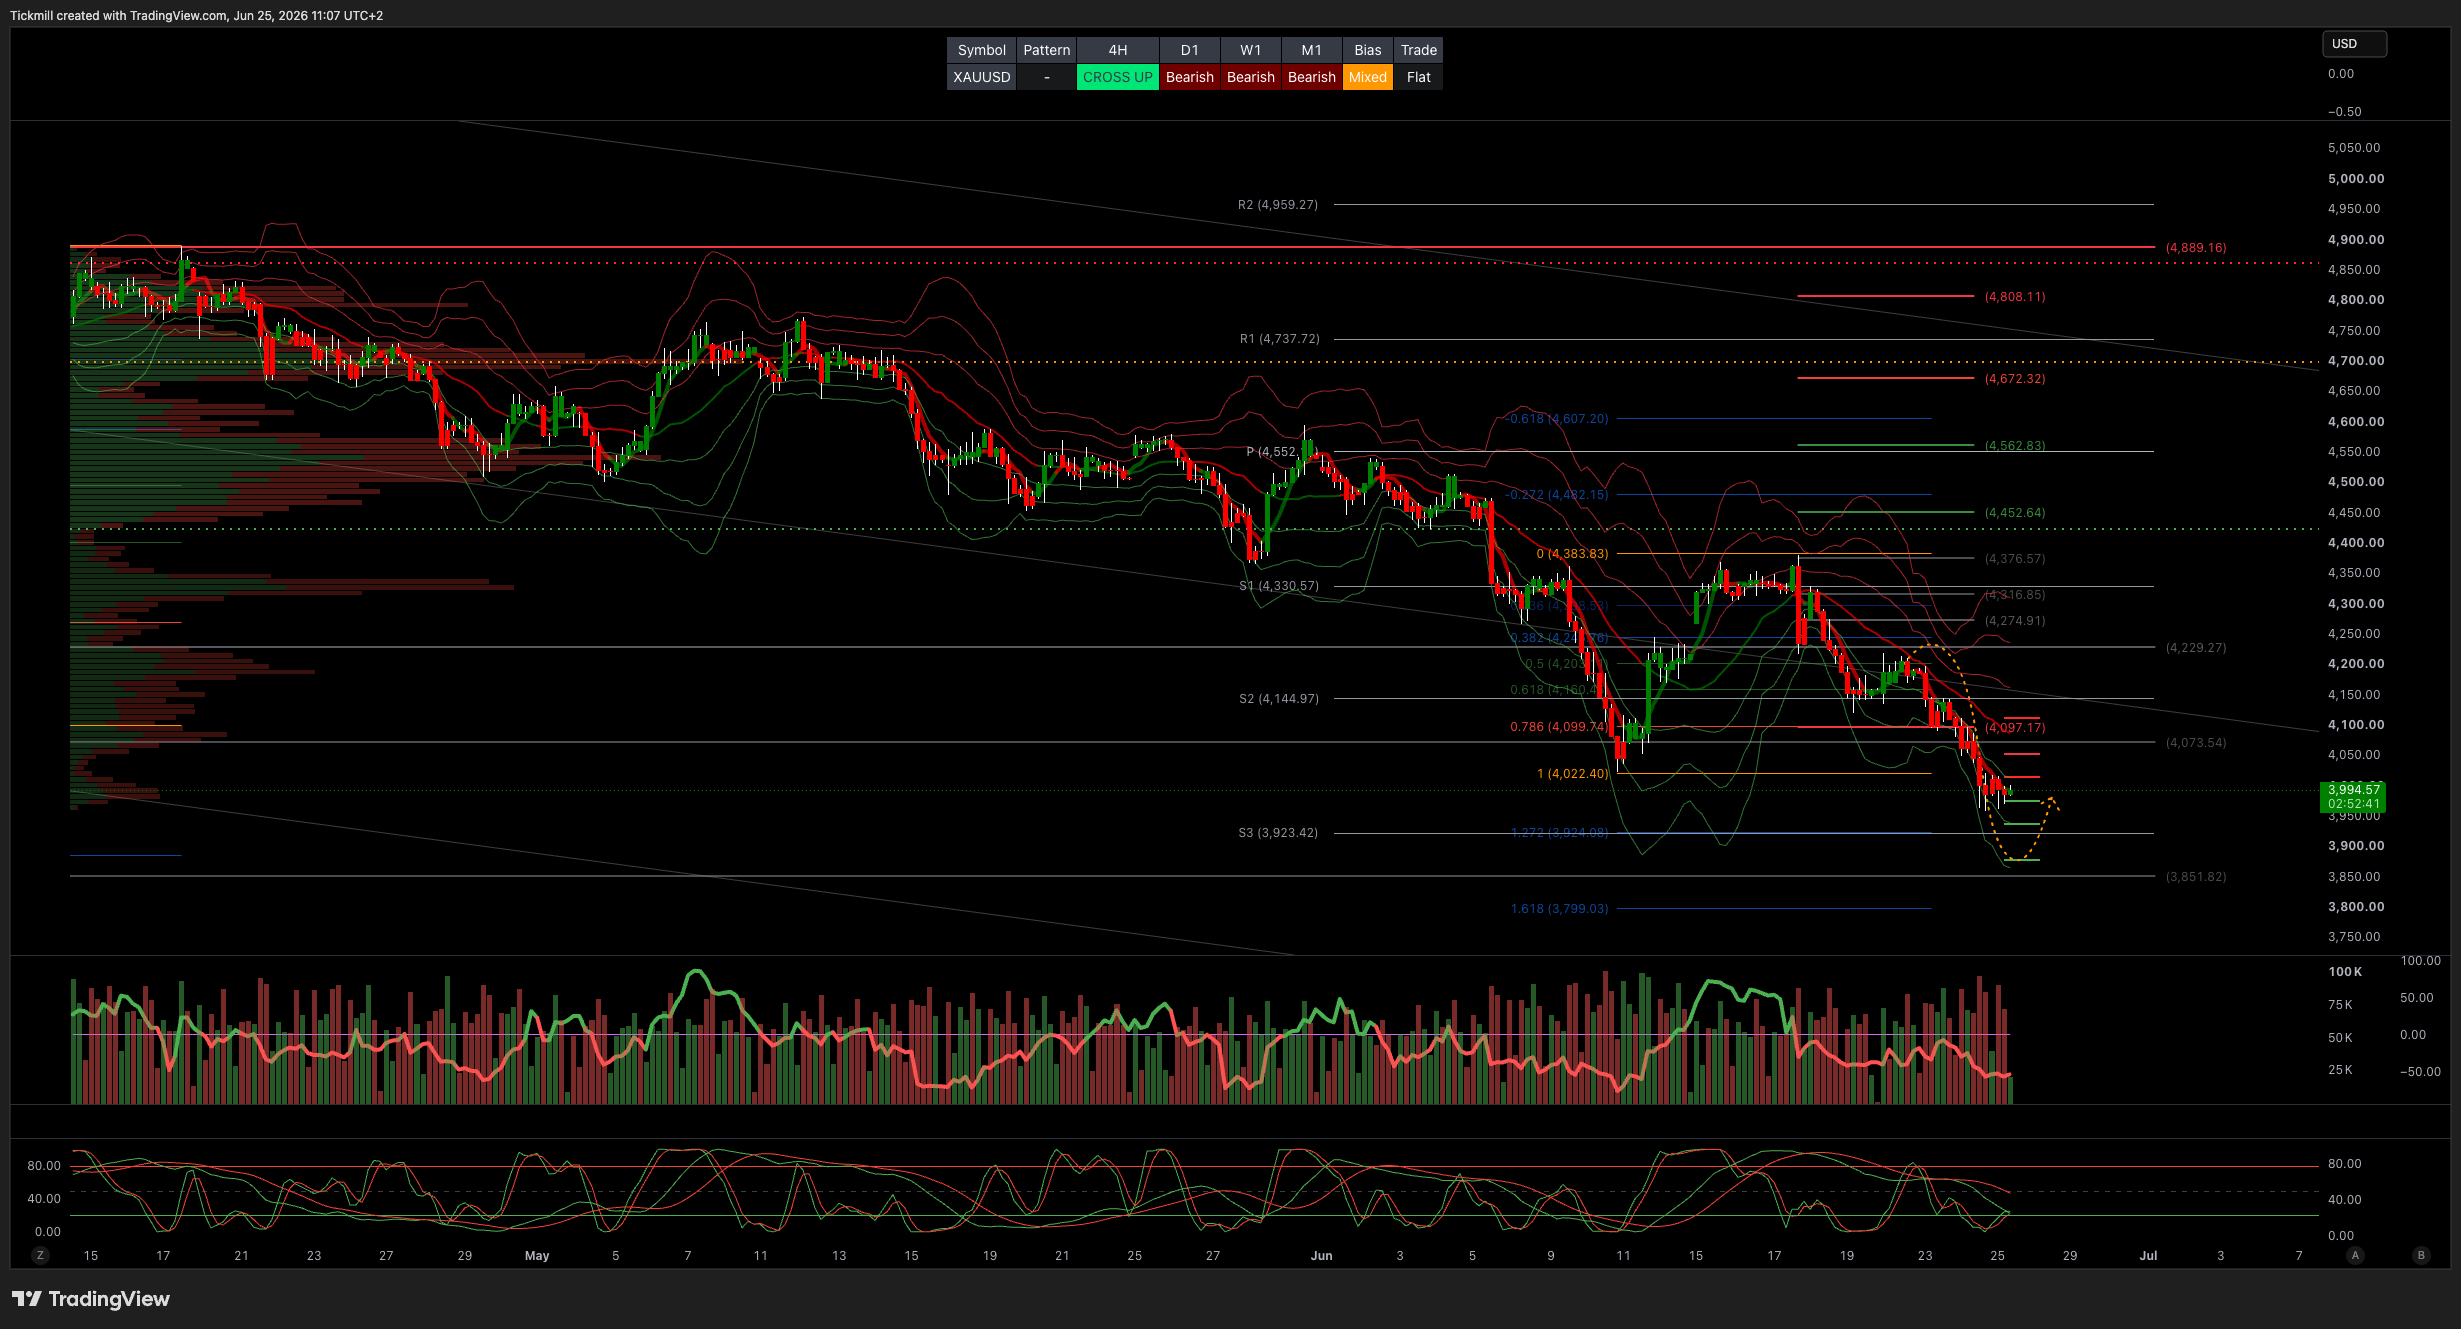Image resolution: width=2461 pixels, height=1329 pixels.
Task: Click the Trade column header
Action: coord(1418,50)
